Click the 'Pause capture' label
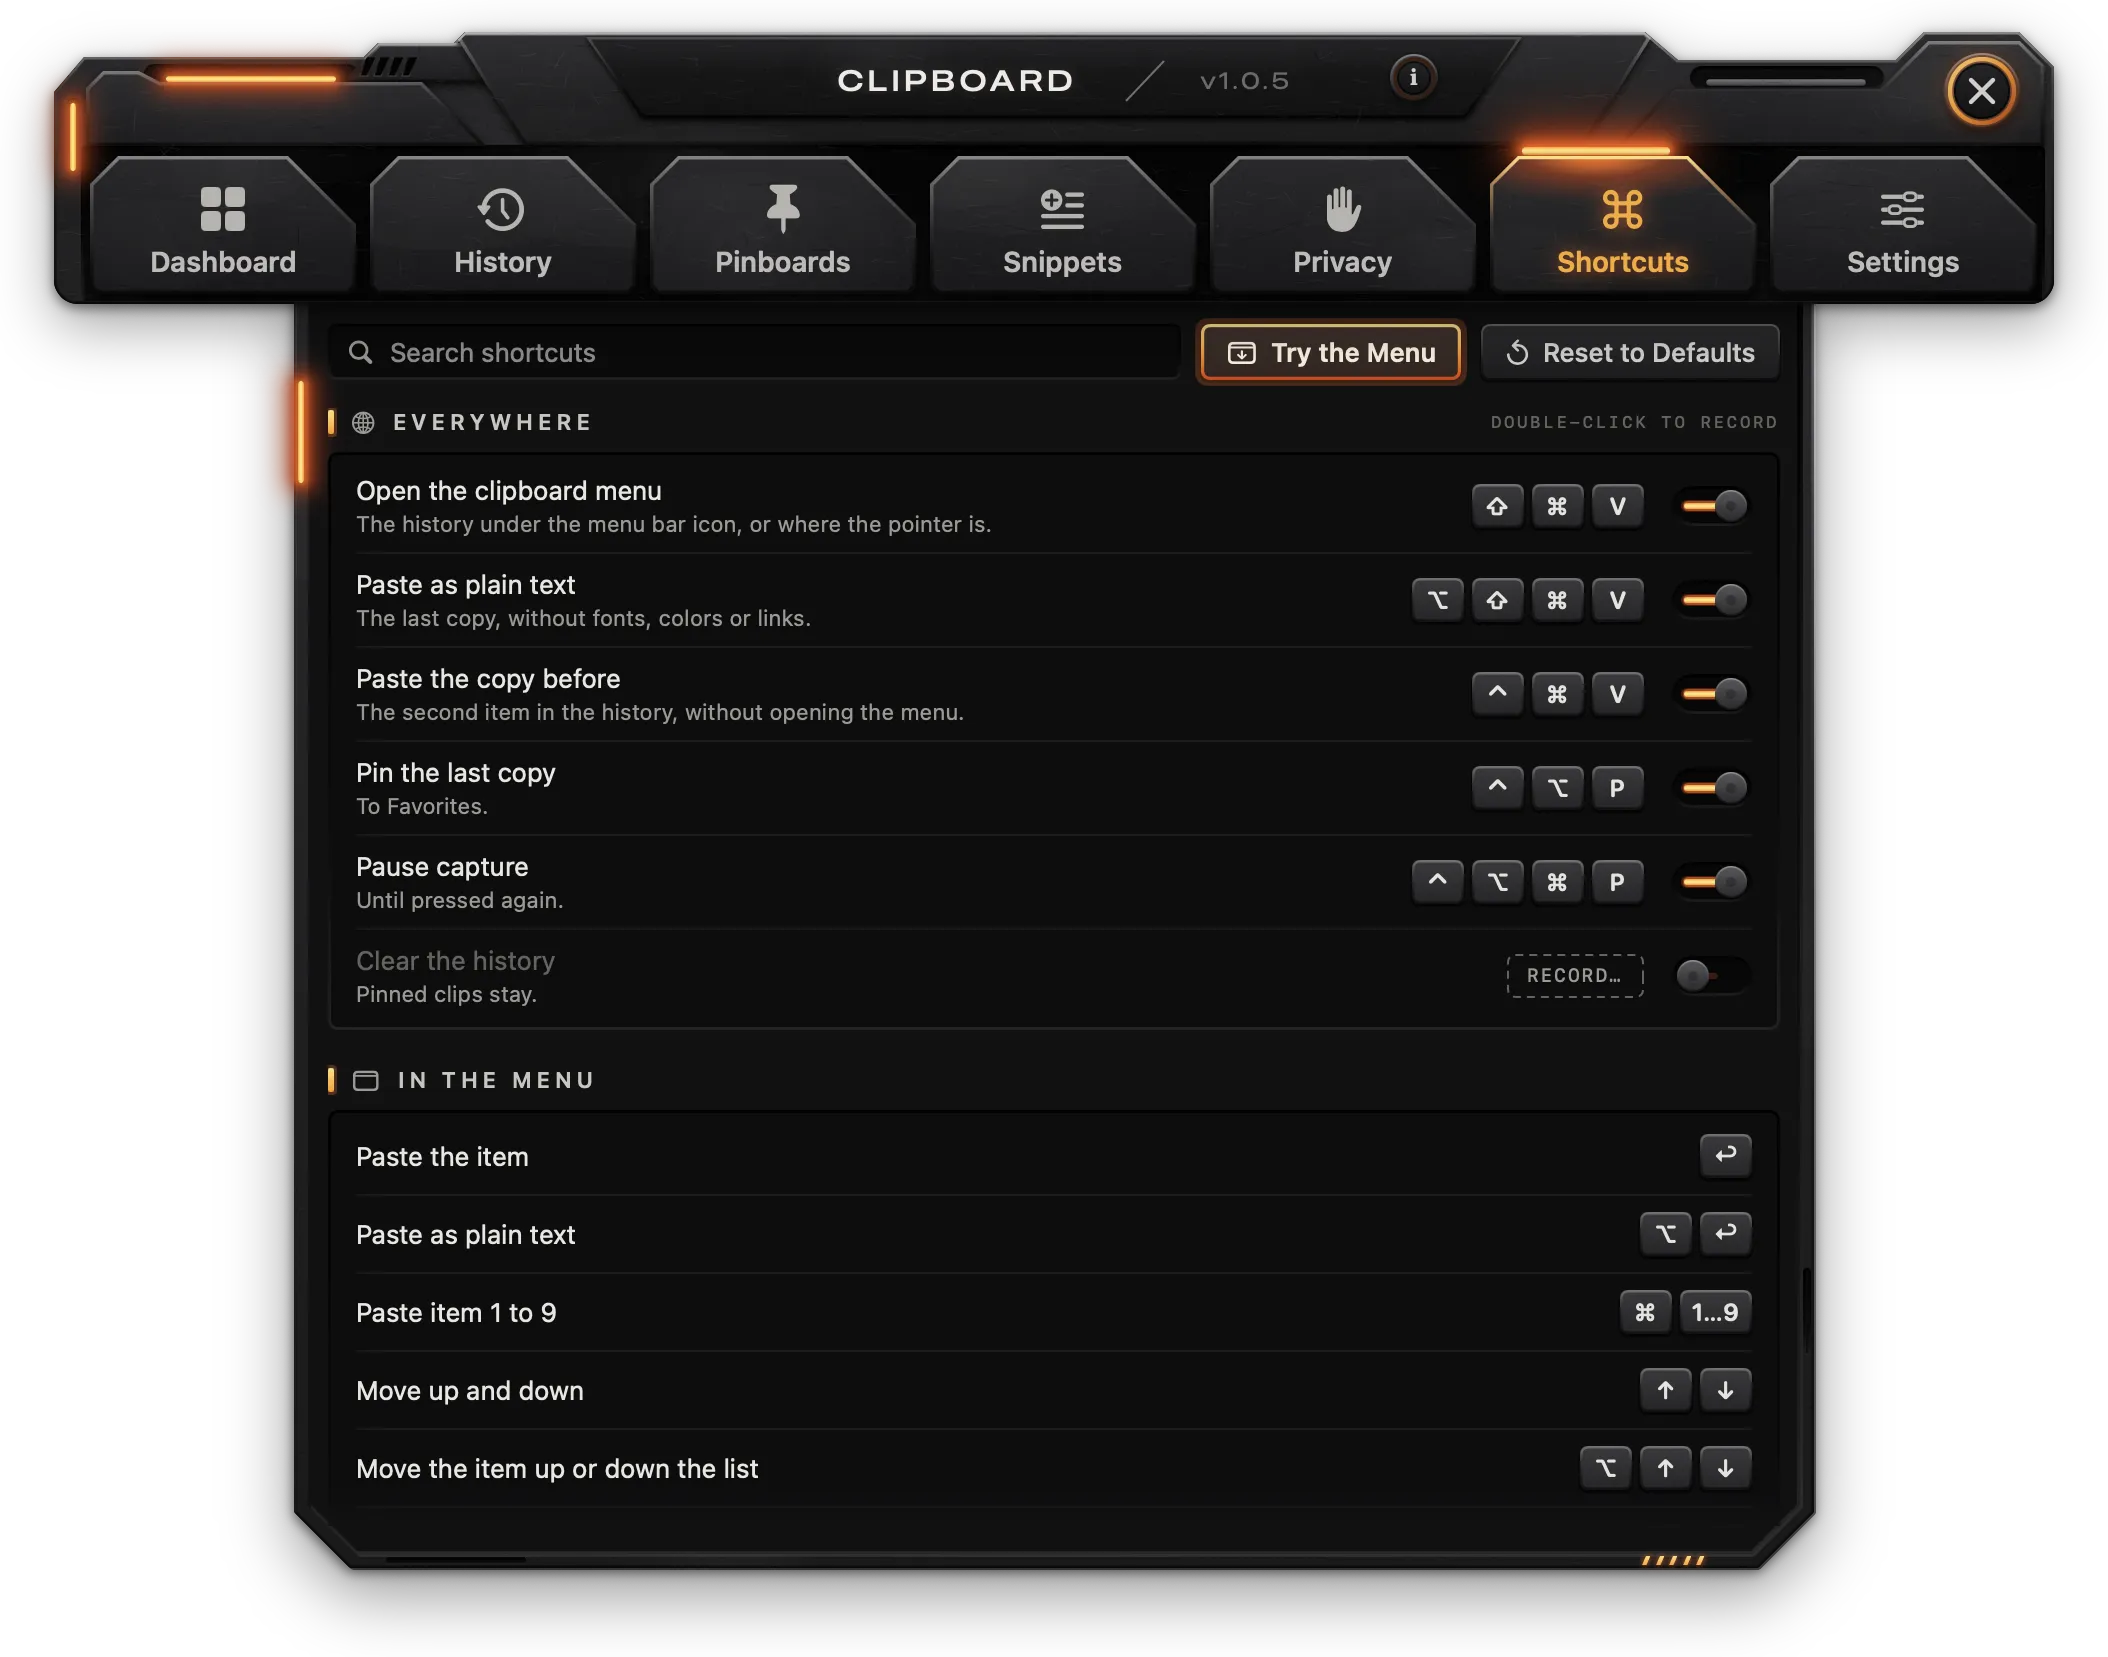 (442, 866)
